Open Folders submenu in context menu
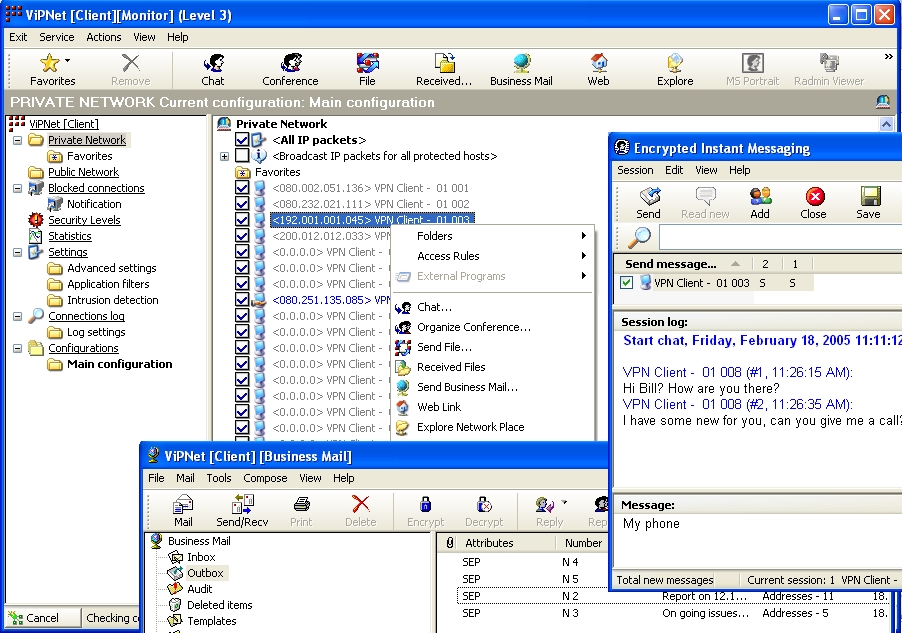Screen dimensions: 902x633 point(492,236)
